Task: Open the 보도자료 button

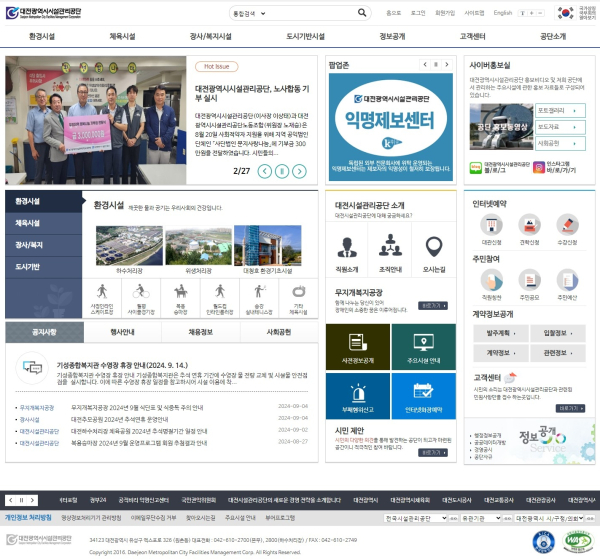Action: click(x=560, y=127)
